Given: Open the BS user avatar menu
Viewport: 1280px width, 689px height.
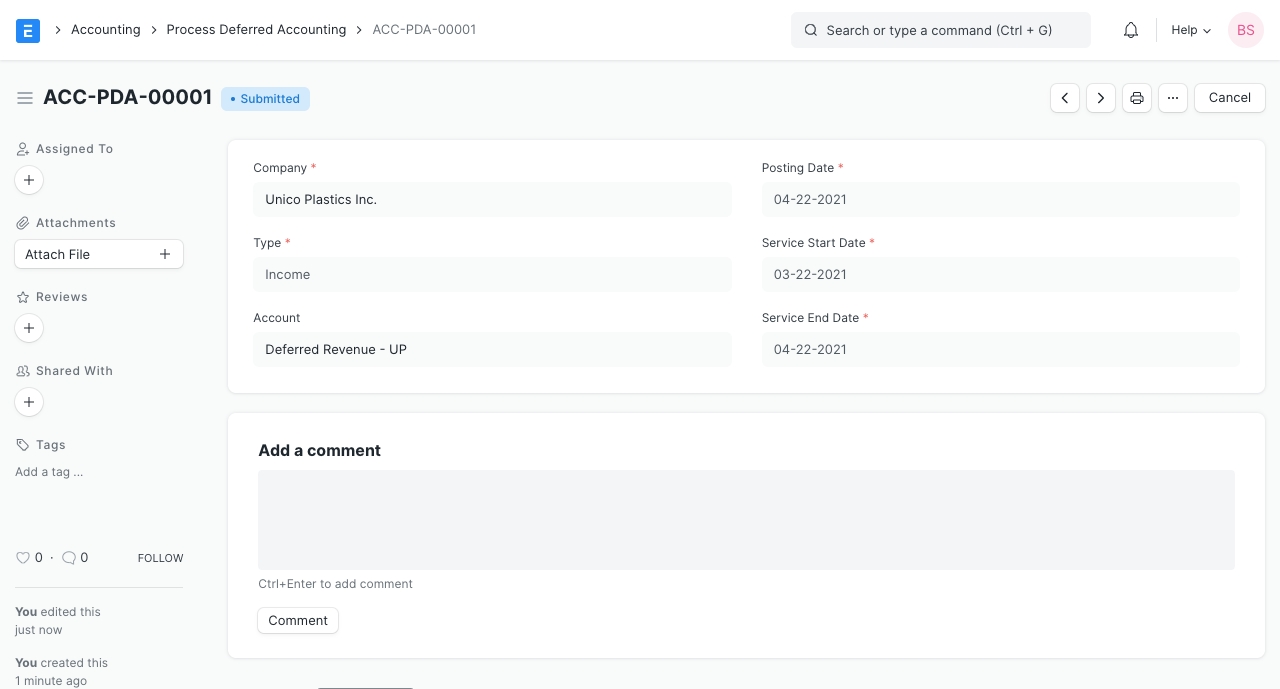Looking at the screenshot, I should pos(1246,30).
